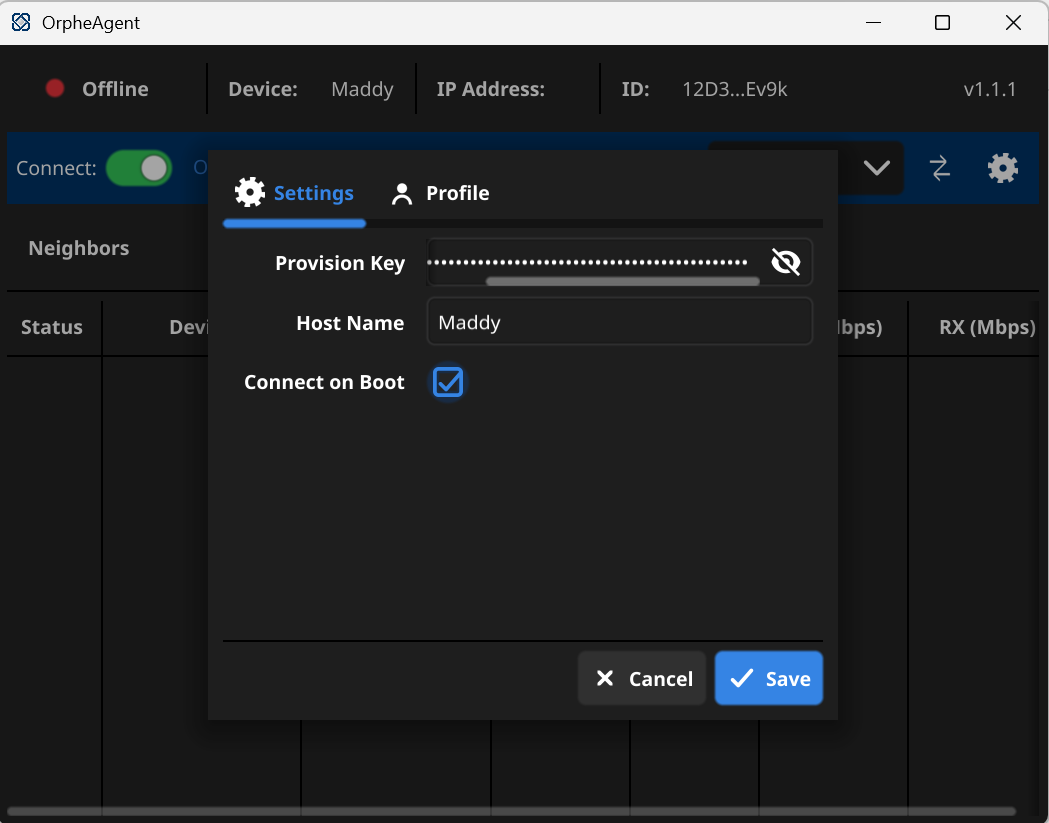
Task: Click the RX (Mbps) column header
Action: [x=986, y=327]
